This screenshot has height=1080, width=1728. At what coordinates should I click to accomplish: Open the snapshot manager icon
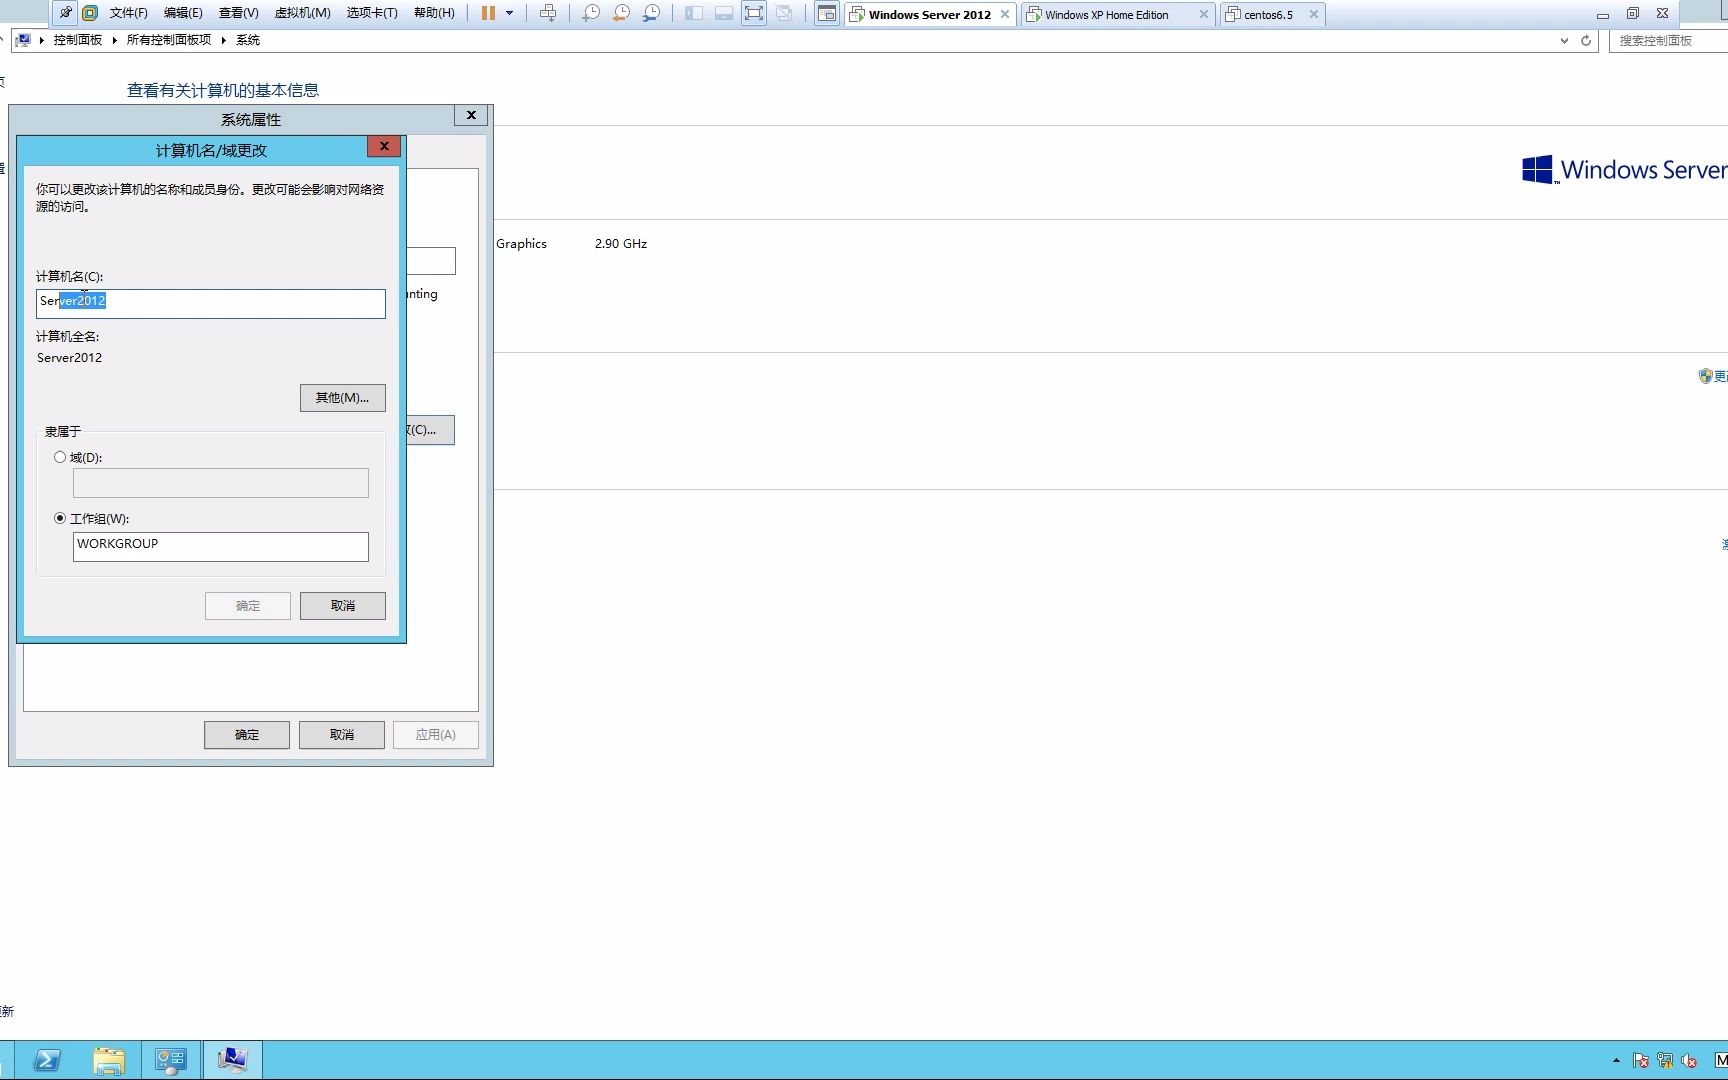651,13
